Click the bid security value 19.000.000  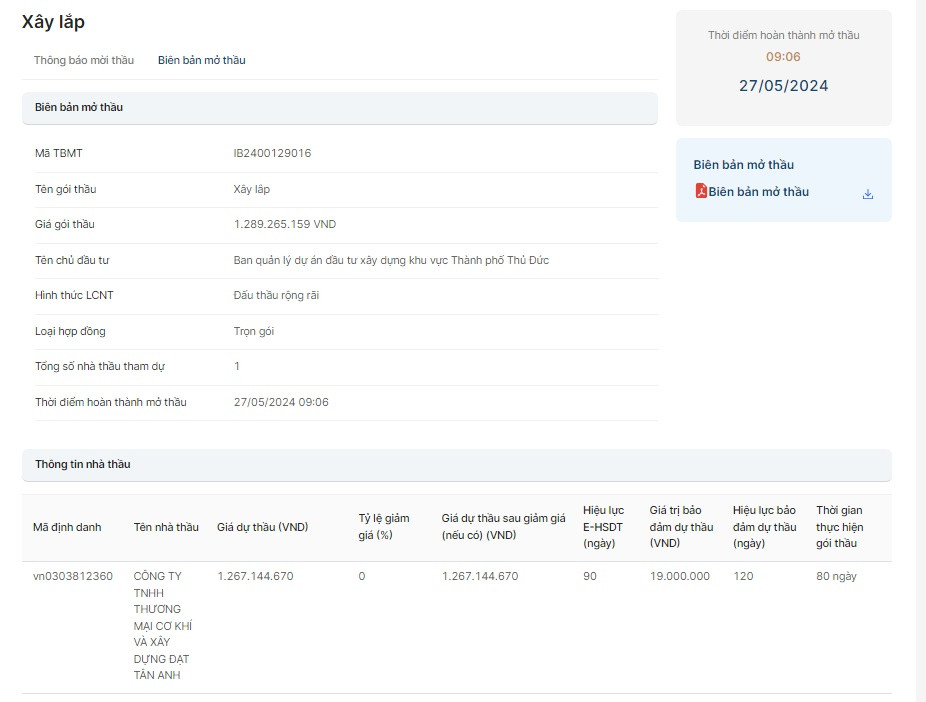click(679, 576)
